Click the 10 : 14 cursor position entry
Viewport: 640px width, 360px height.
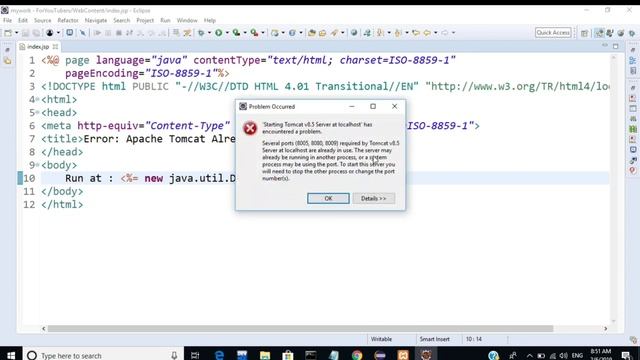473,339
